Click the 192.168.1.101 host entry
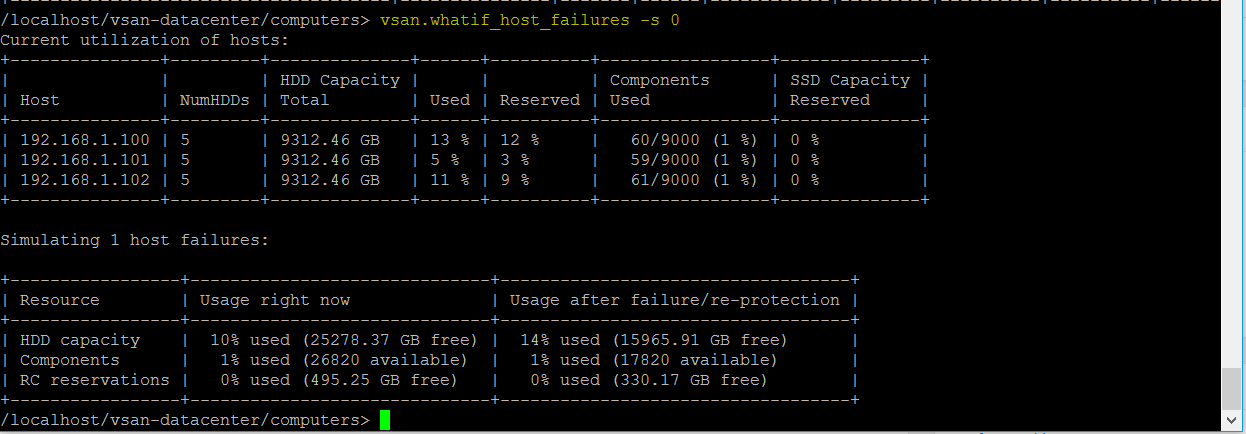Viewport: 1246px width, 434px height. point(85,160)
